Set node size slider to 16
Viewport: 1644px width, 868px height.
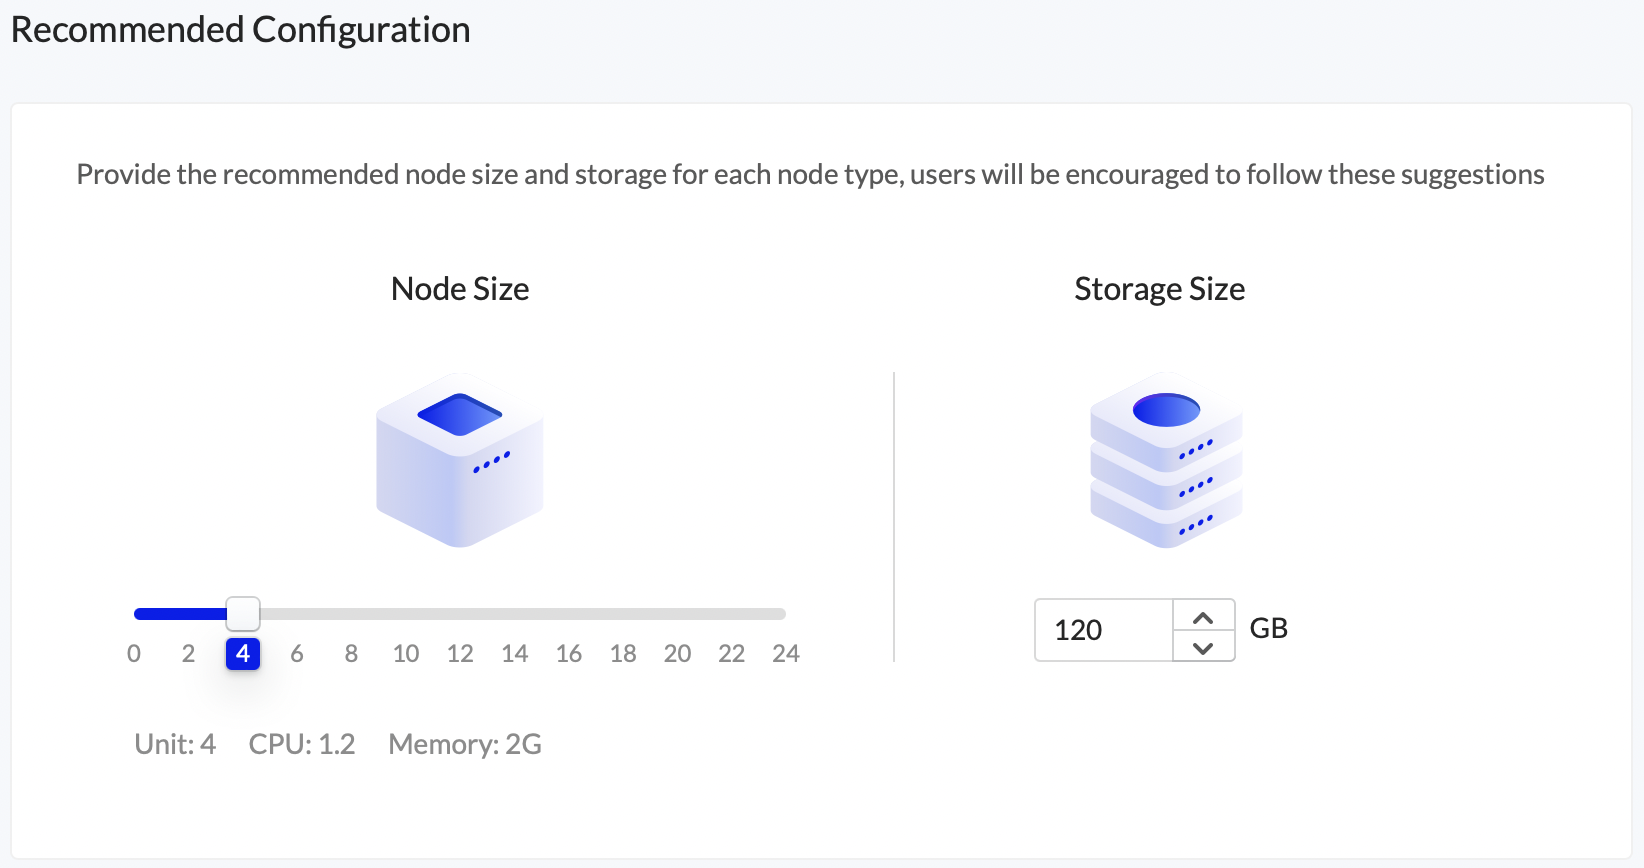569,654
